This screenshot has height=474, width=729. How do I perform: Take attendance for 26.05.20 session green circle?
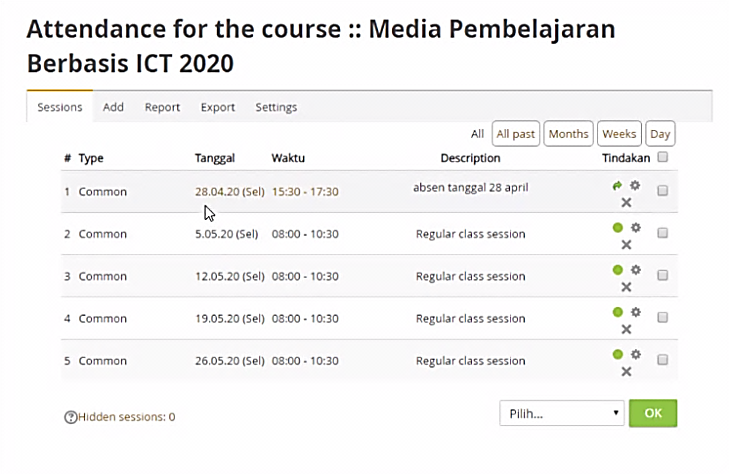pos(617,354)
